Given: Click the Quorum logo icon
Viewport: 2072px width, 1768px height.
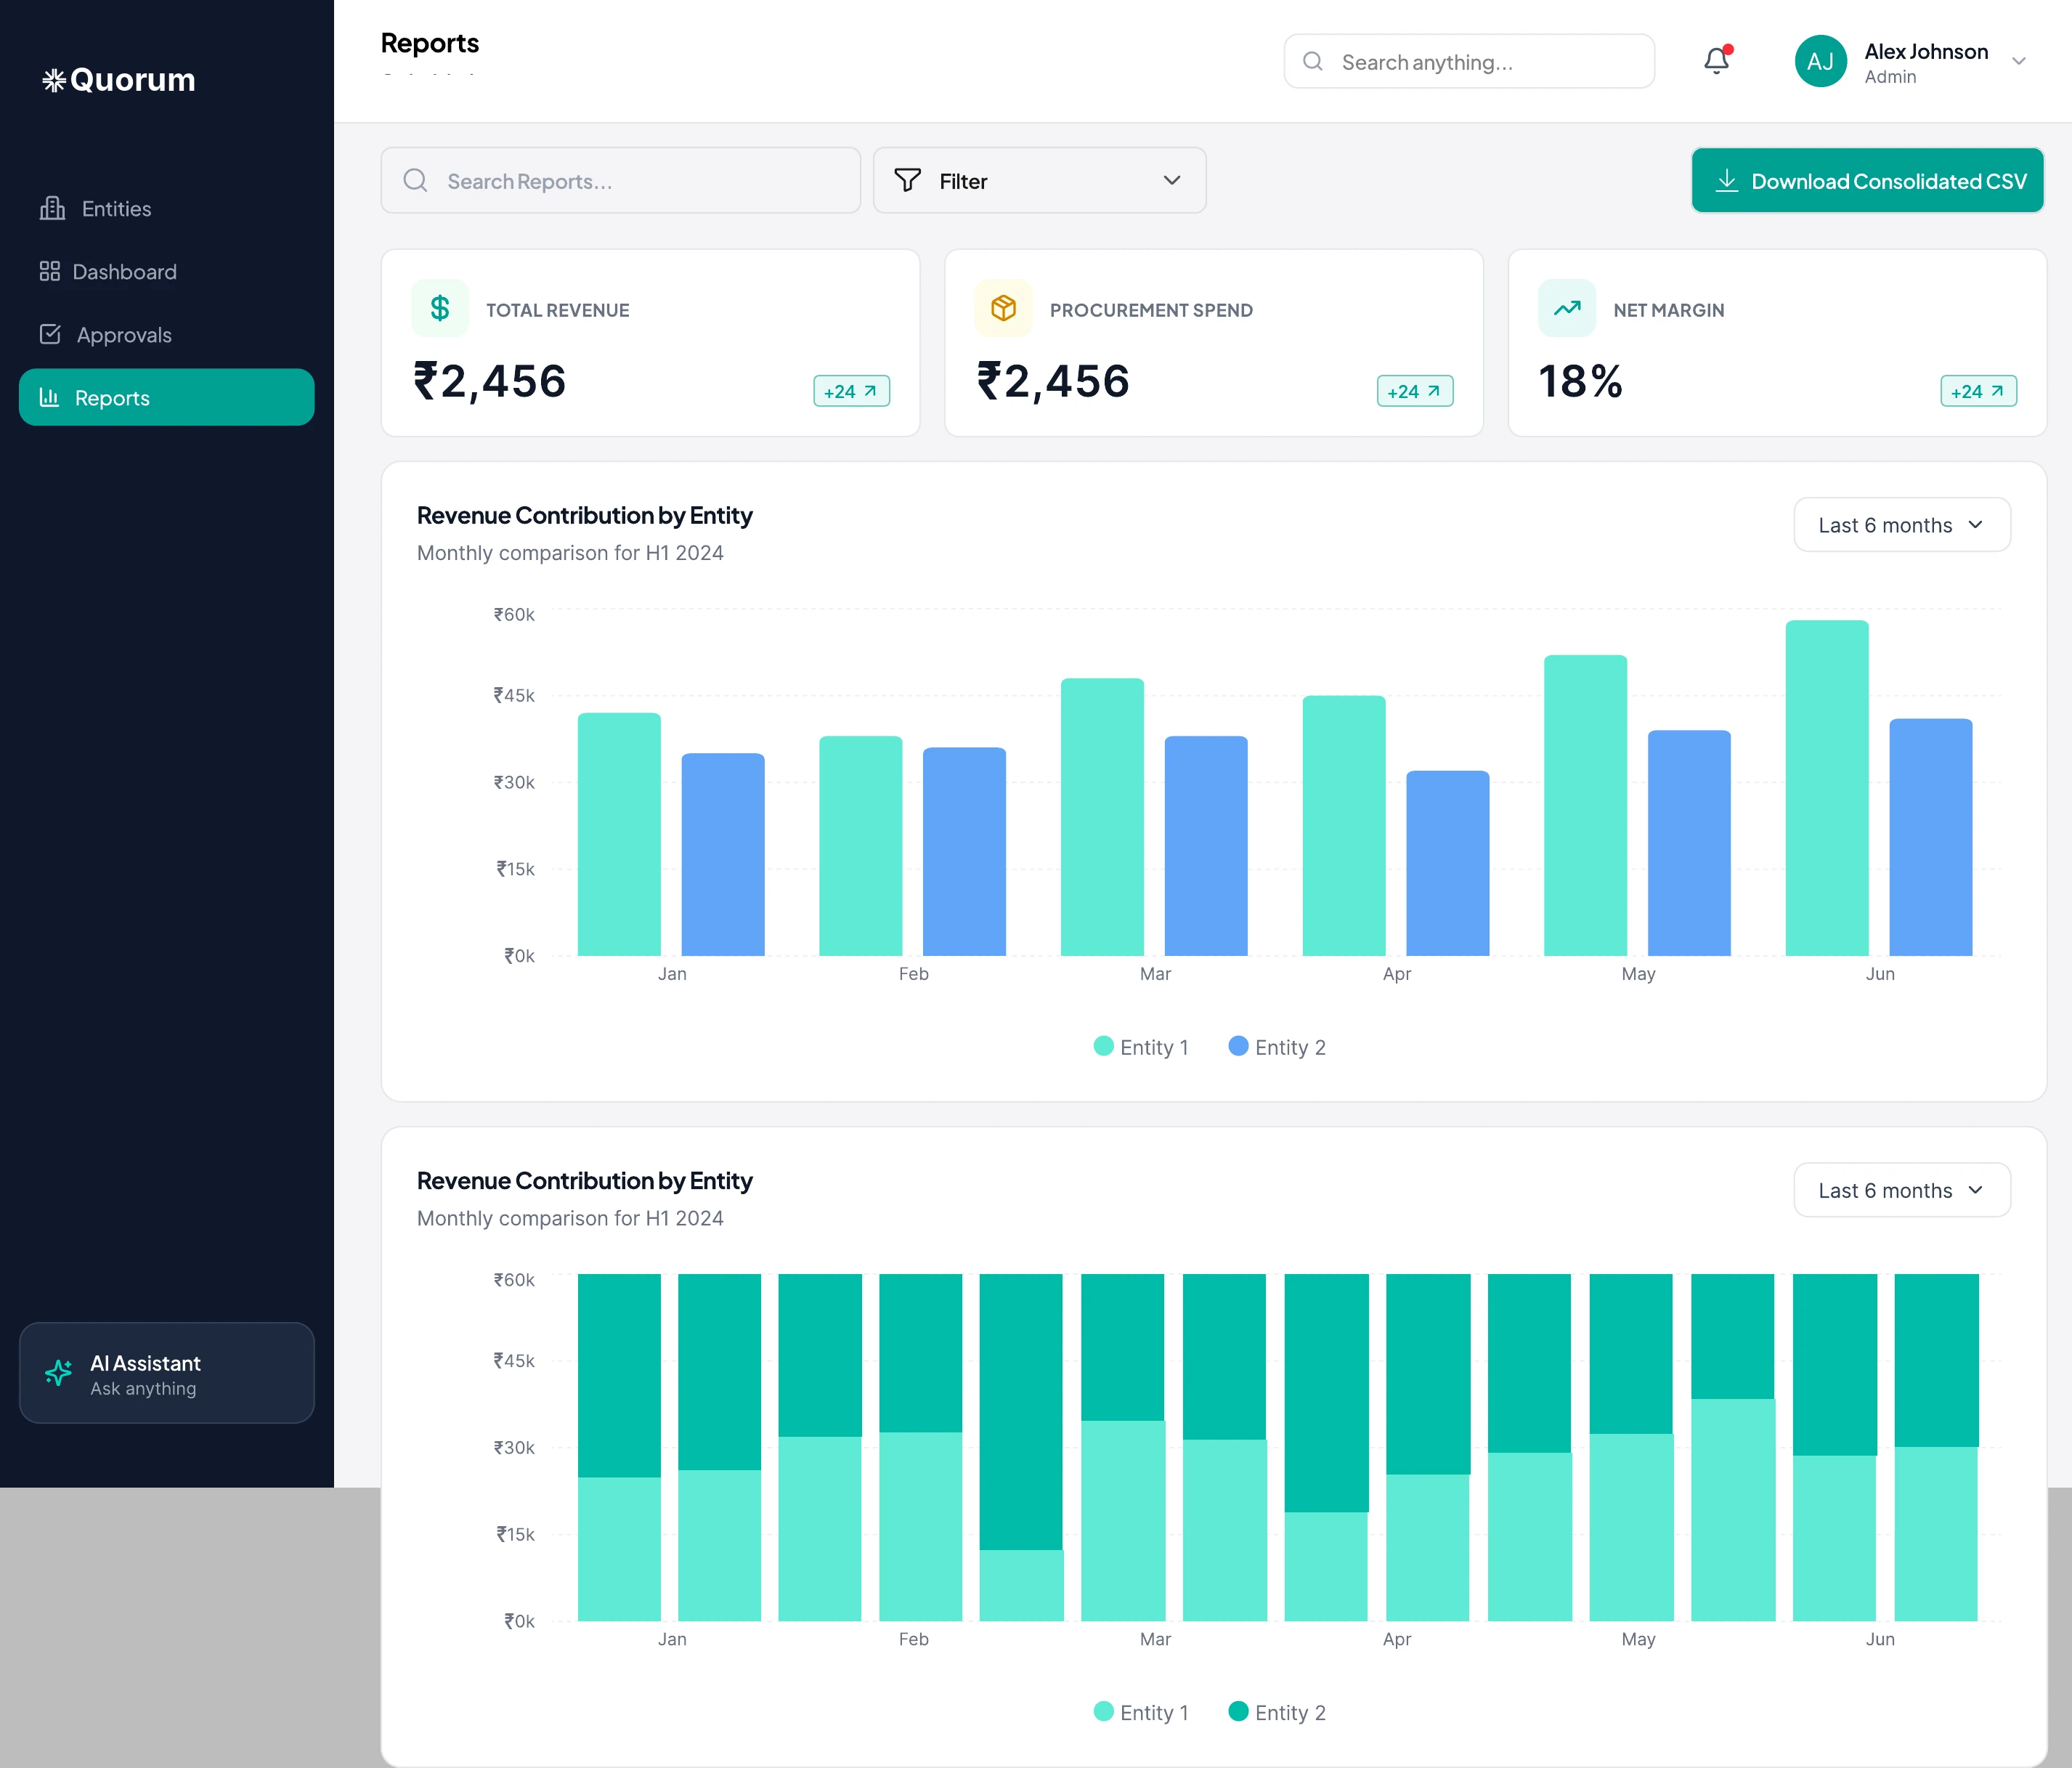Looking at the screenshot, I should tap(54, 80).
